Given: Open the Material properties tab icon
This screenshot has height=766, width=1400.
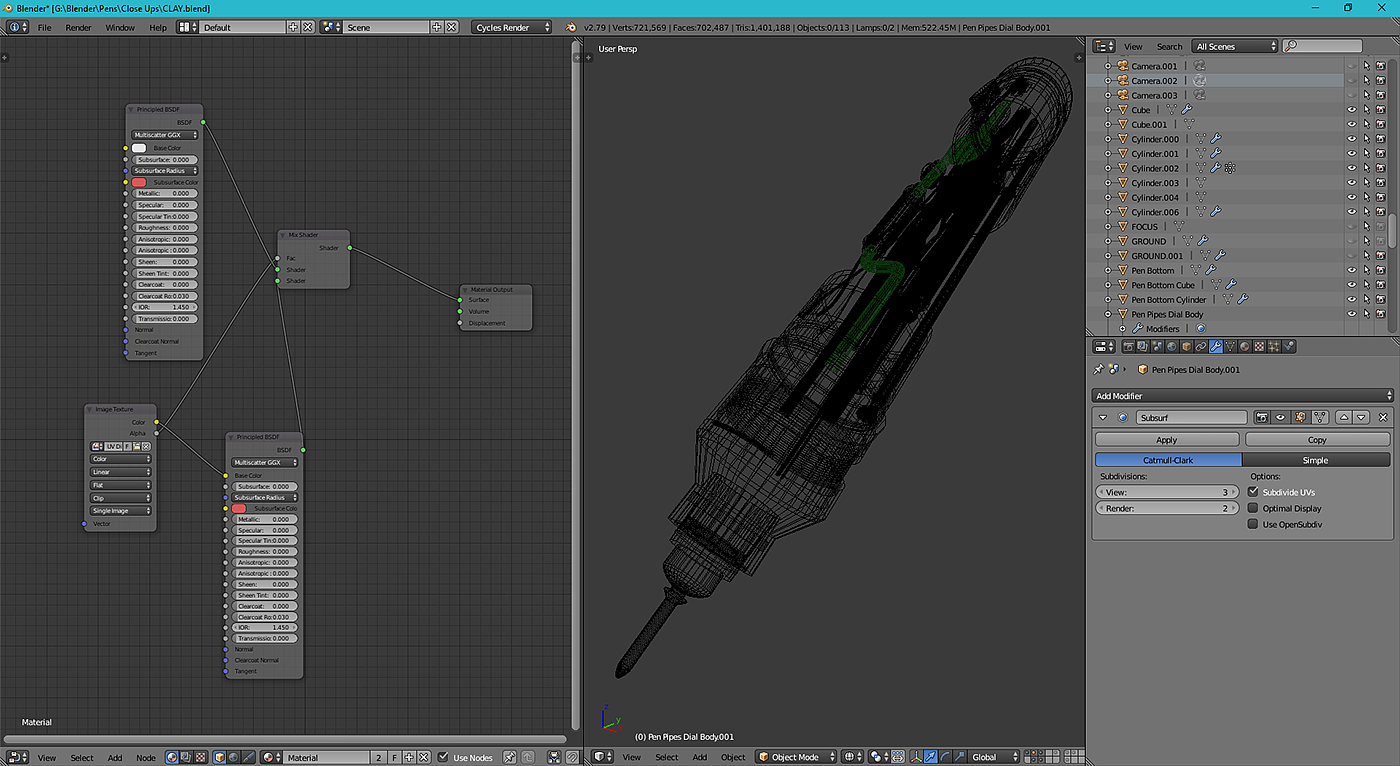Looking at the screenshot, I should [1245, 347].
